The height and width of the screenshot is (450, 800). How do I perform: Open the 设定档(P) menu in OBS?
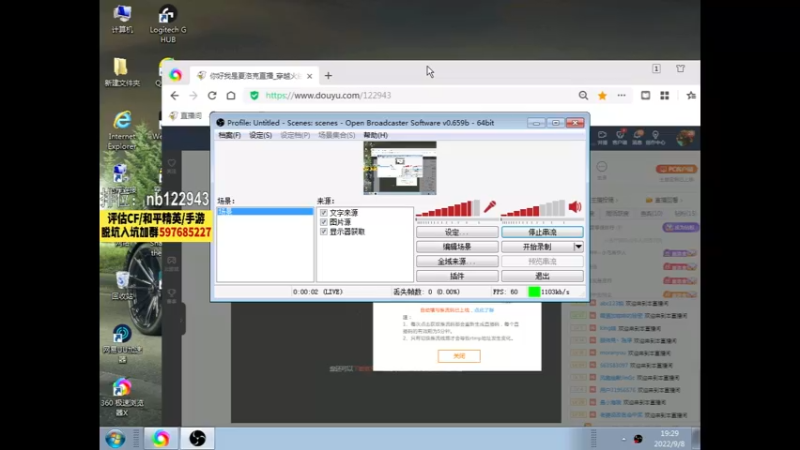295,135
